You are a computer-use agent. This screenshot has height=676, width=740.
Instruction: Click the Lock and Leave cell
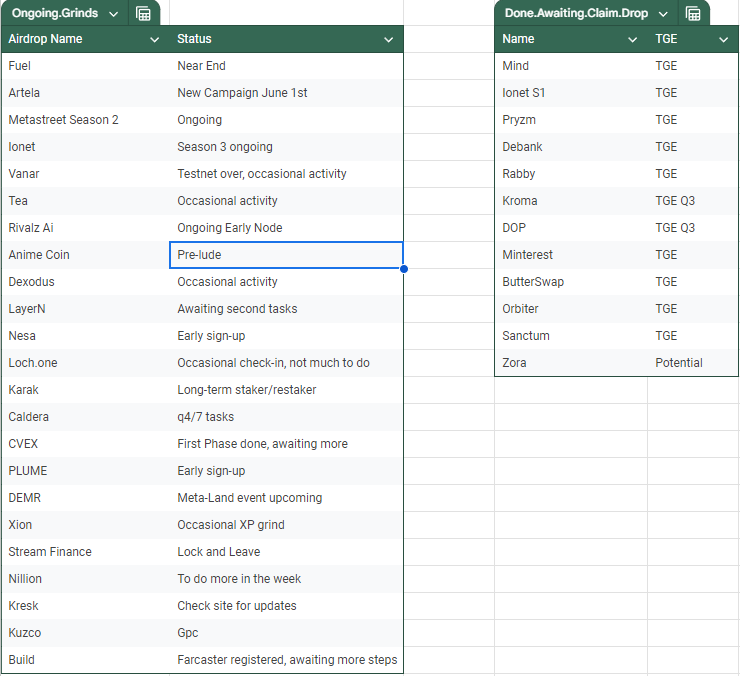click(x=286, y=552)
